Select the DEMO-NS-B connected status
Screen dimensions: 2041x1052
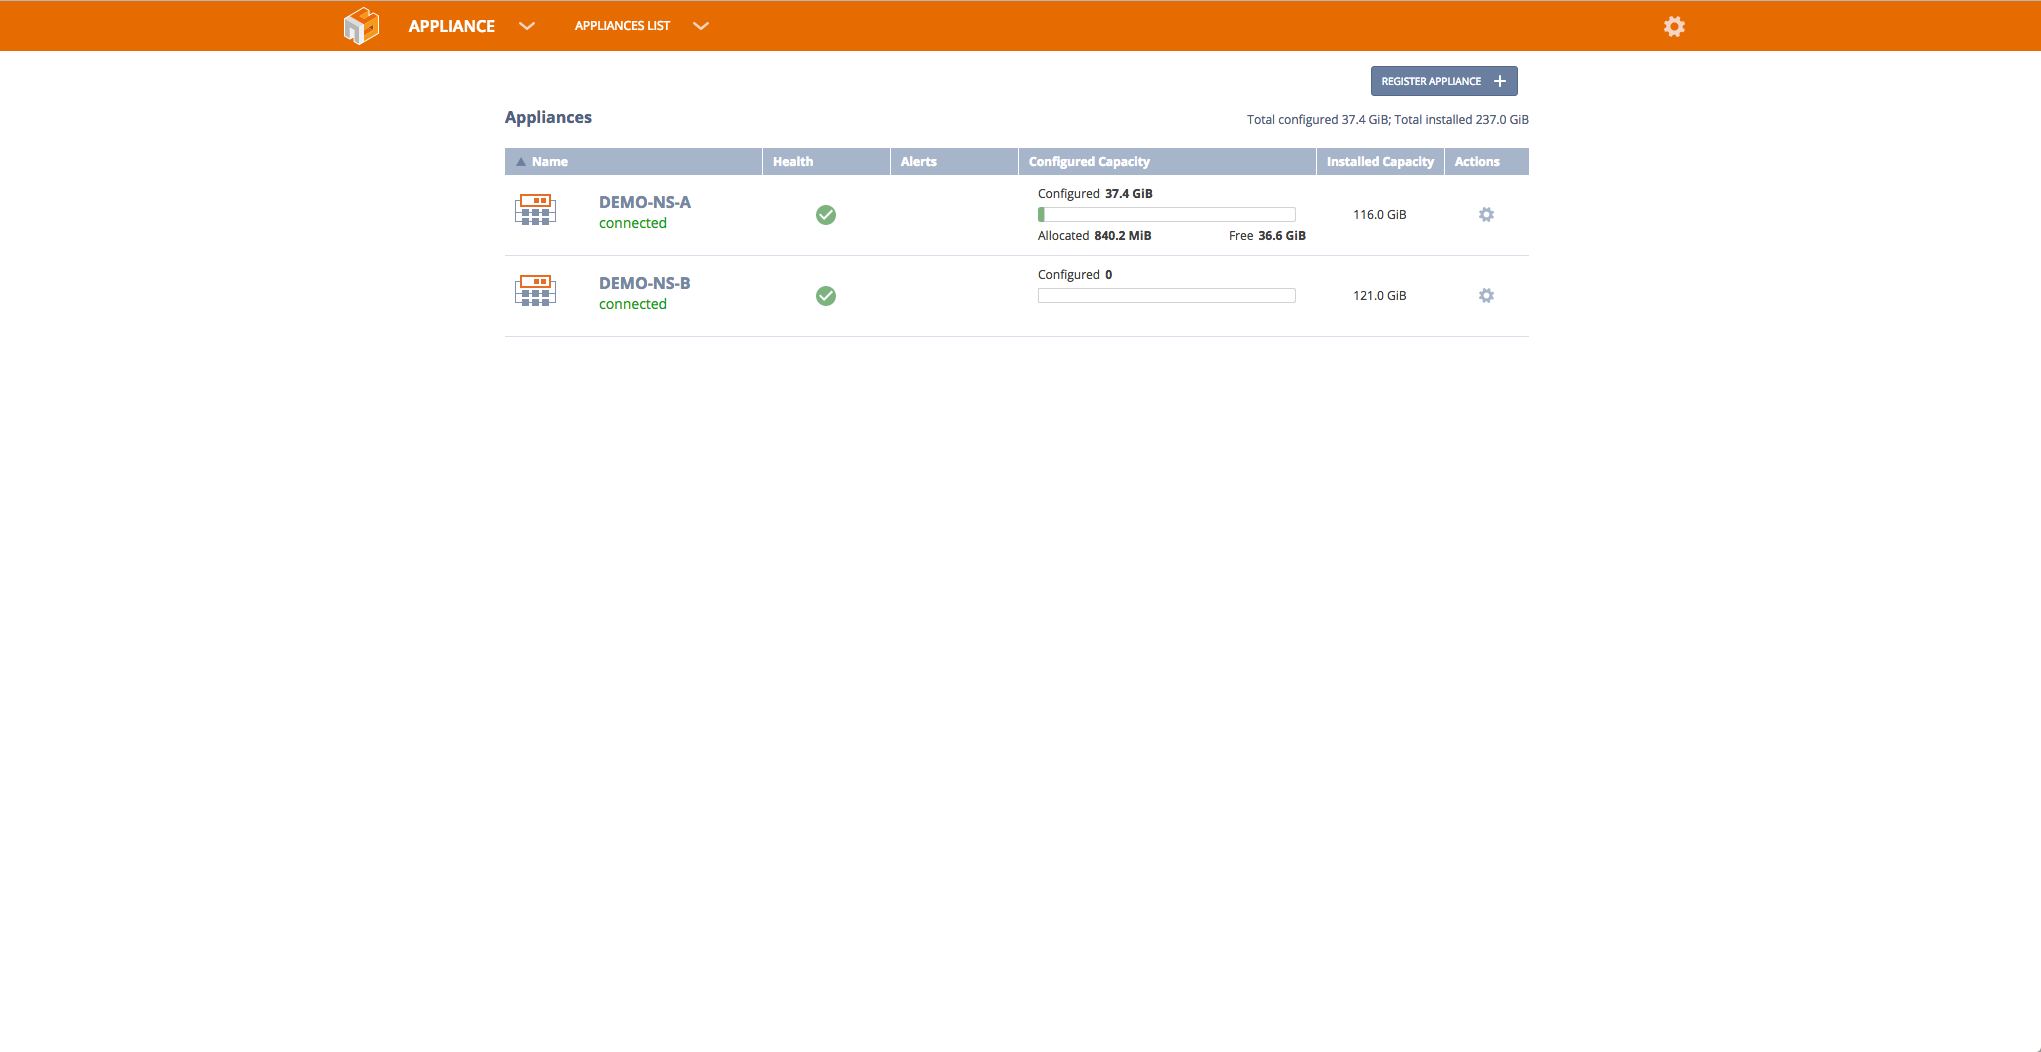click(632, 304)
